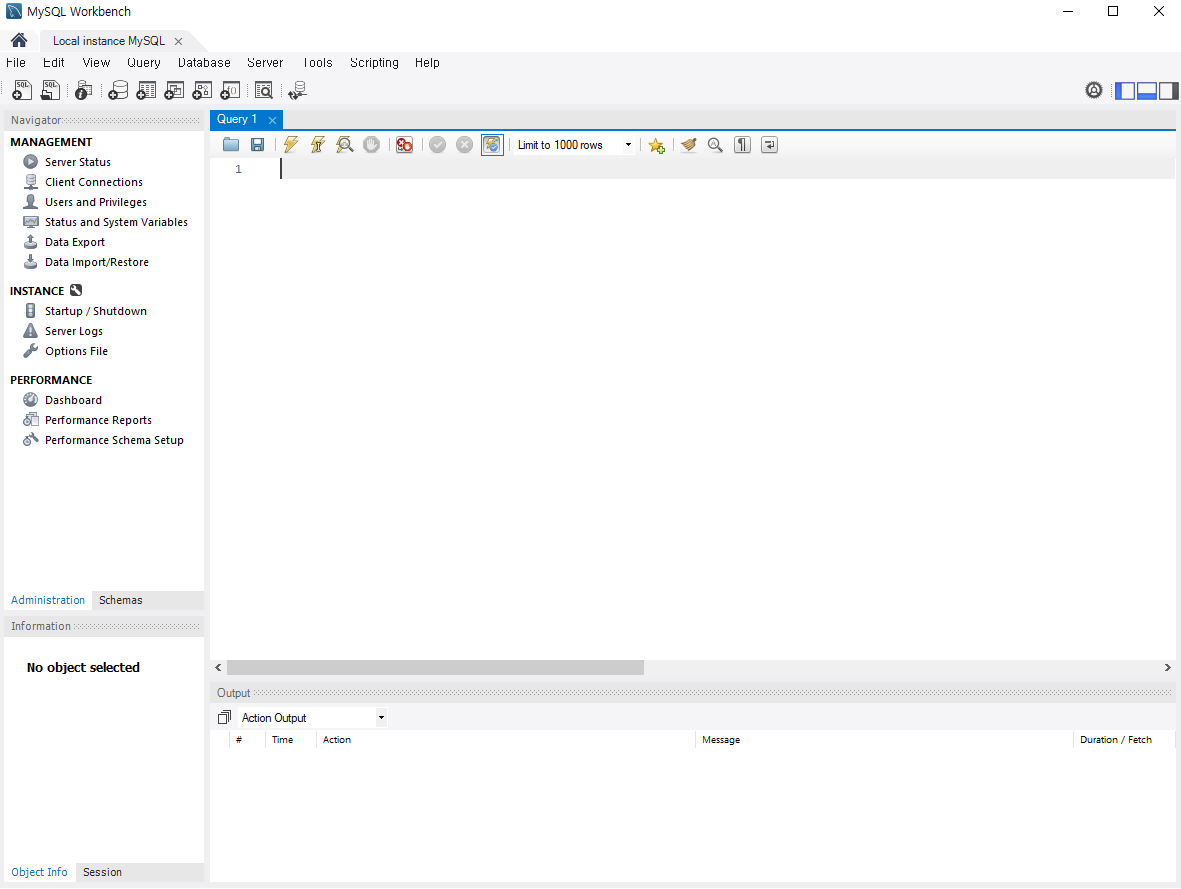Screen dimensions: 1181x889
Task: Switch to Session tab
Action: pyautogui.click(x=102, y=872)
